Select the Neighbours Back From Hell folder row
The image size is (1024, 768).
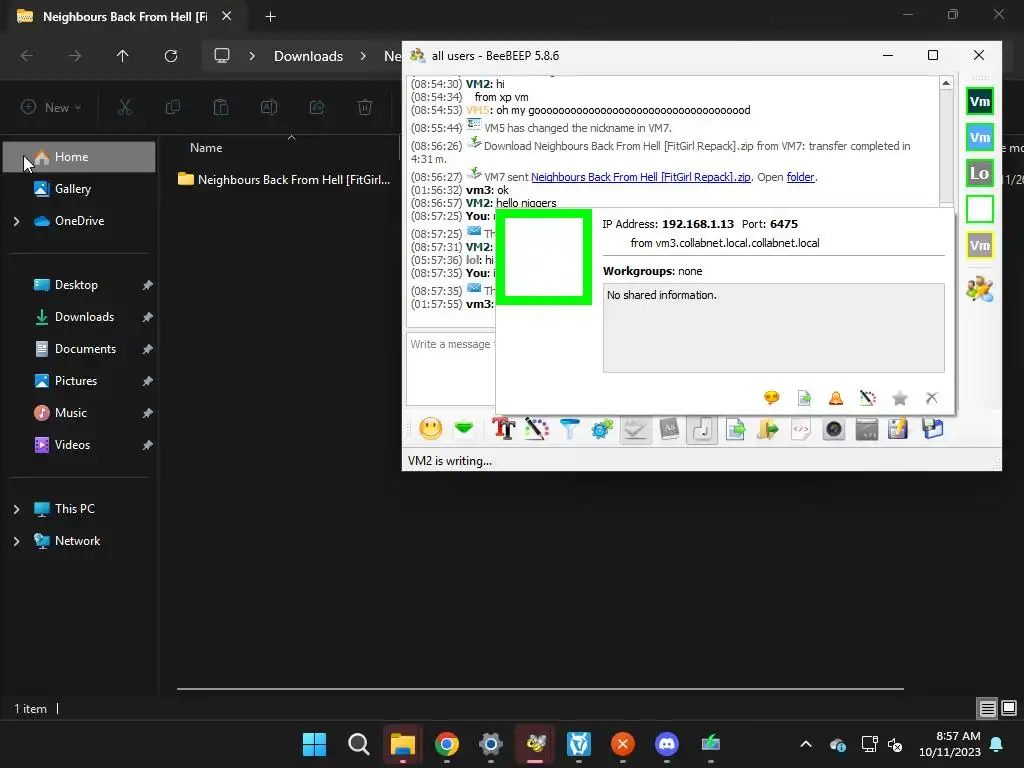[285, 180]
